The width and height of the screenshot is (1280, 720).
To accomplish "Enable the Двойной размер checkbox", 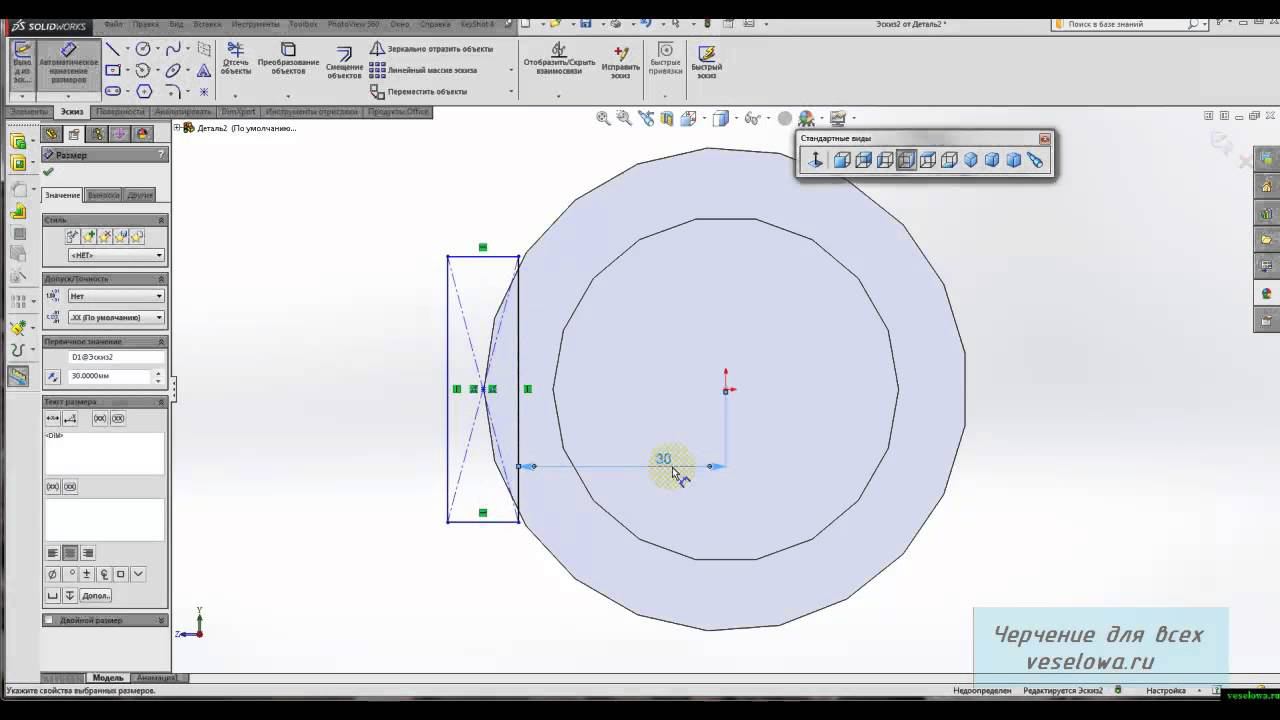I will [48, 620].
